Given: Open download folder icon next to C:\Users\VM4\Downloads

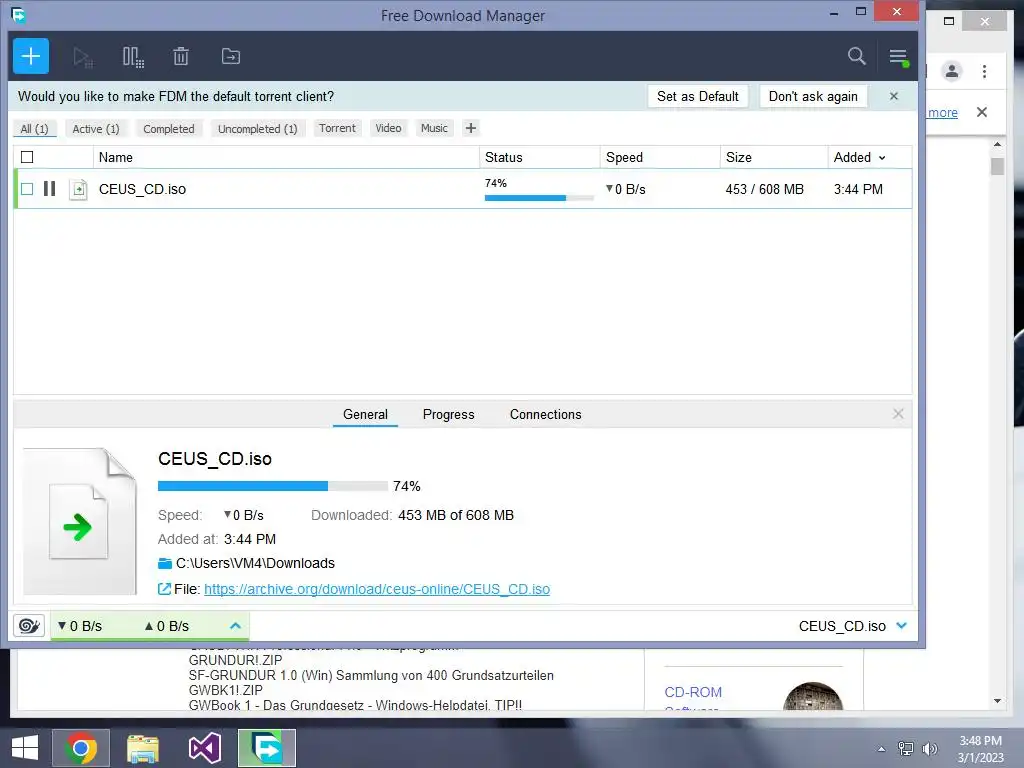Looking at the screenshot, I should coord(165,564).
